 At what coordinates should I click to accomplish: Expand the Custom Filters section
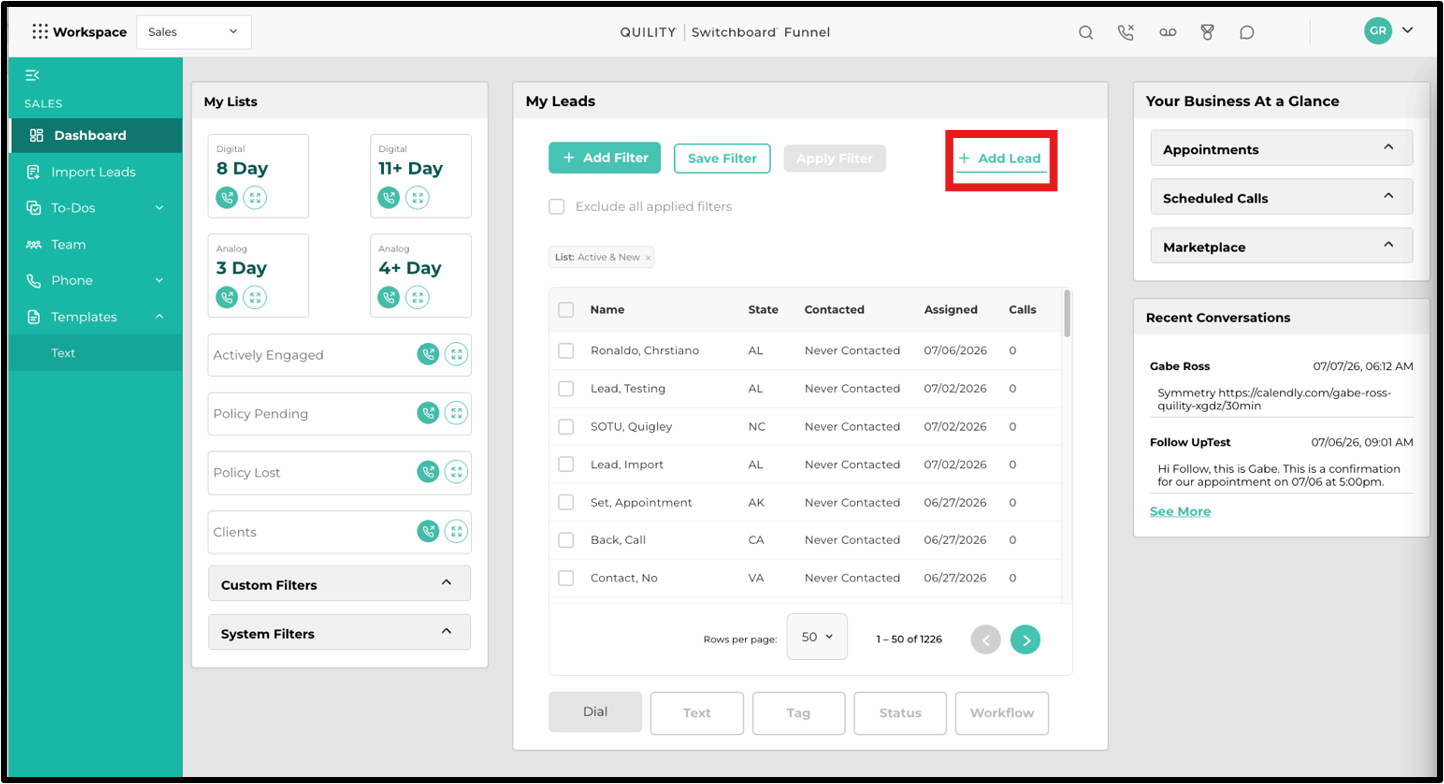[x=339, y=584]
